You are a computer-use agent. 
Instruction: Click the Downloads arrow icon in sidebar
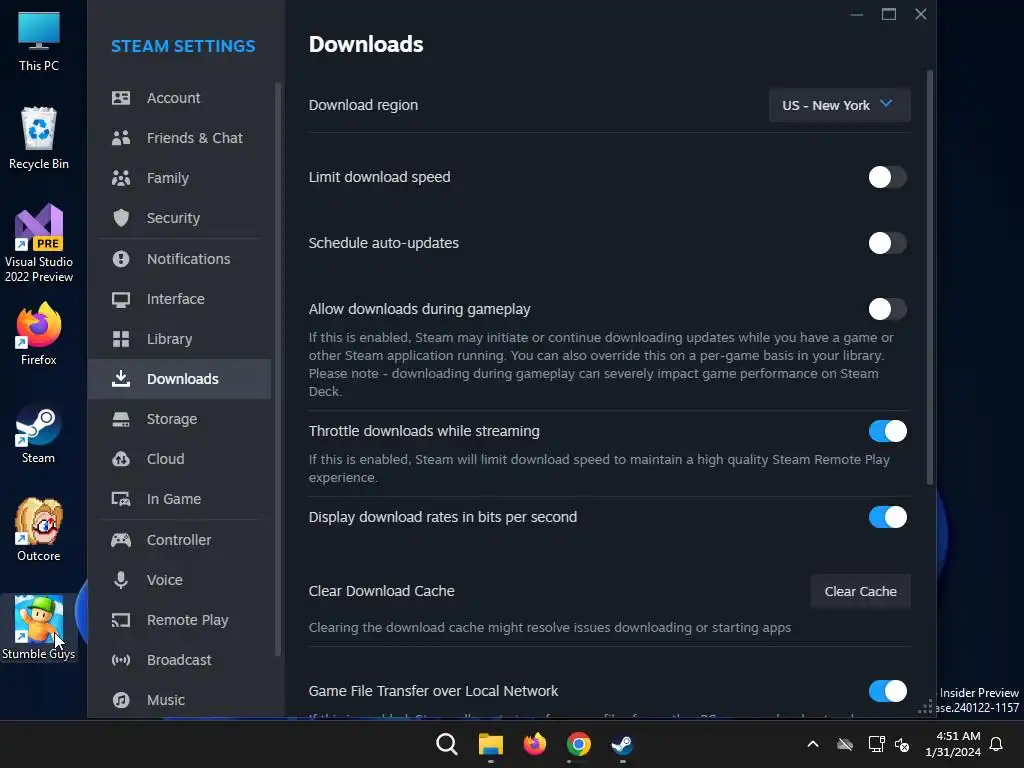(121, 379)
